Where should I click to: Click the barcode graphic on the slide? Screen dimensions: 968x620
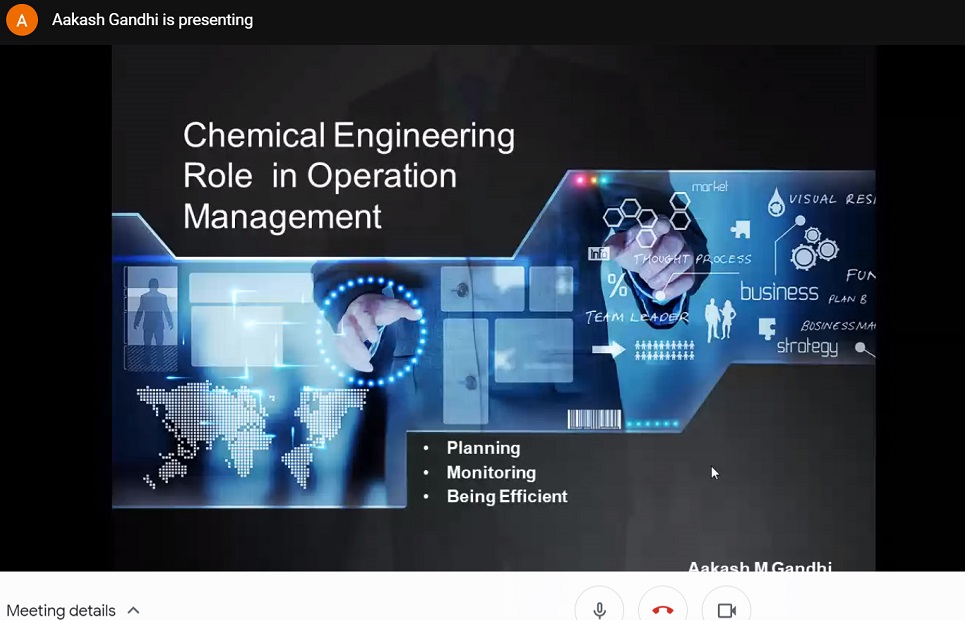[x=594, y=419]
